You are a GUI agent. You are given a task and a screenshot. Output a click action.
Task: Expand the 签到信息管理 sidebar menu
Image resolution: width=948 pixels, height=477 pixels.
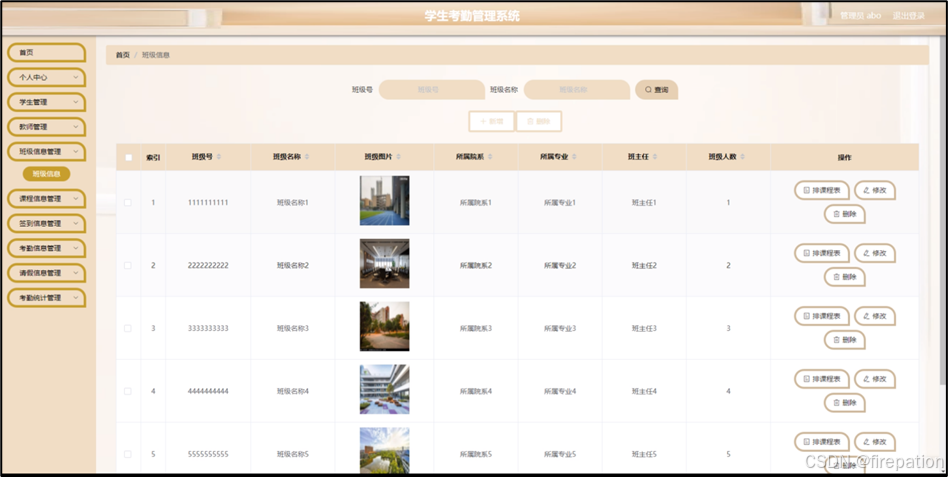pyautogui.click(x=47, y=224)
